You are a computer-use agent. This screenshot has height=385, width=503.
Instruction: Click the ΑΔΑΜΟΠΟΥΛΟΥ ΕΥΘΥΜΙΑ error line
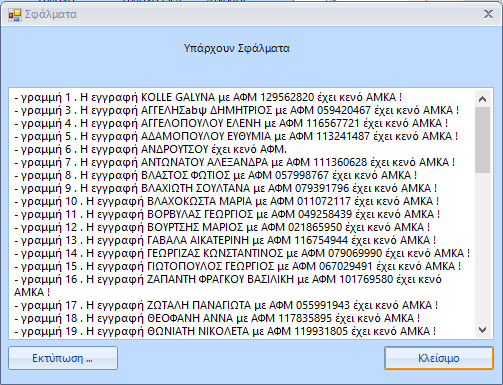[236, 136]
